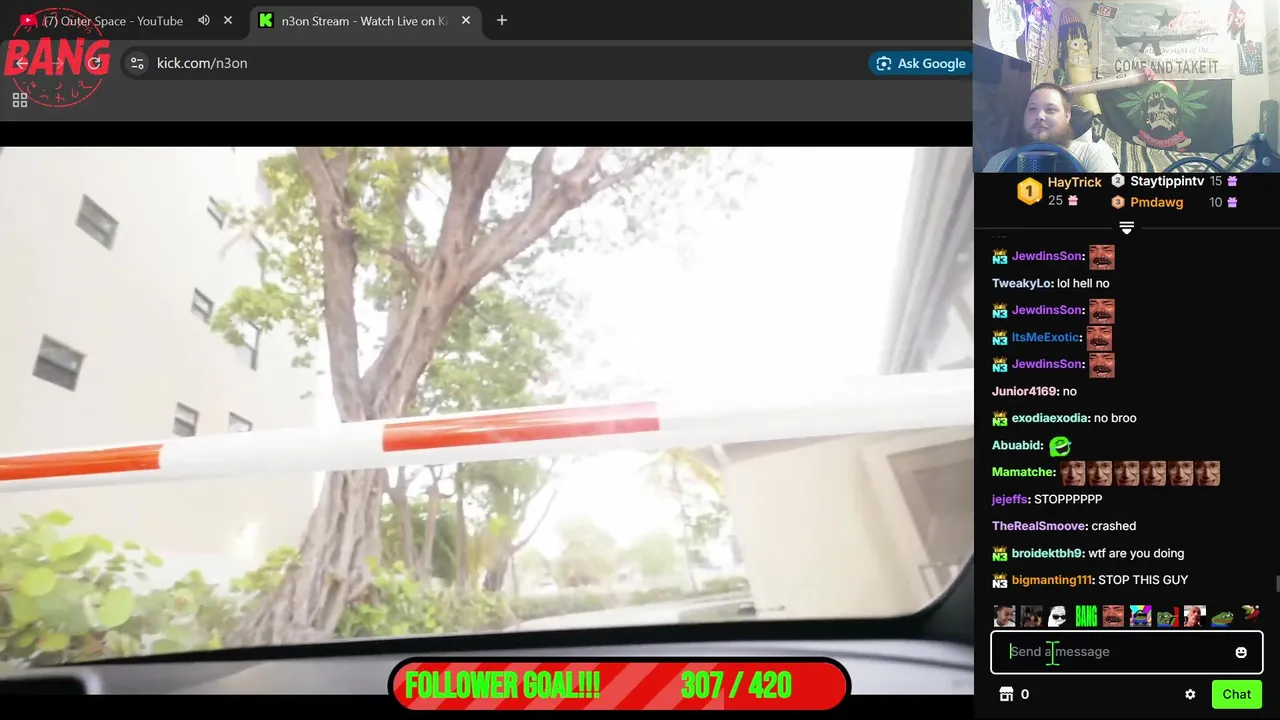The height and width of the screenshot is (720, 1280).
Task: Open Staytippintv gifter profile
Action: click(1167, 181)
